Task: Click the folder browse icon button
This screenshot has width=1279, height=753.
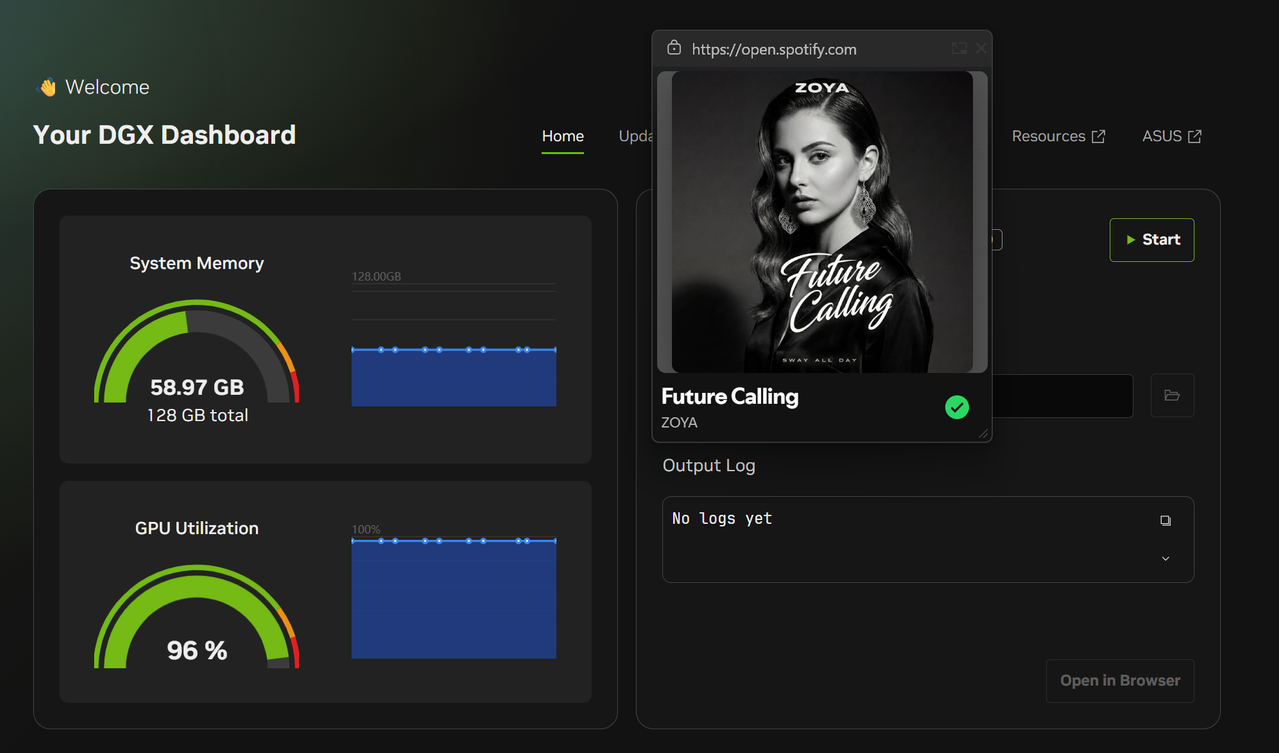Action: (x=1172, y=396)
